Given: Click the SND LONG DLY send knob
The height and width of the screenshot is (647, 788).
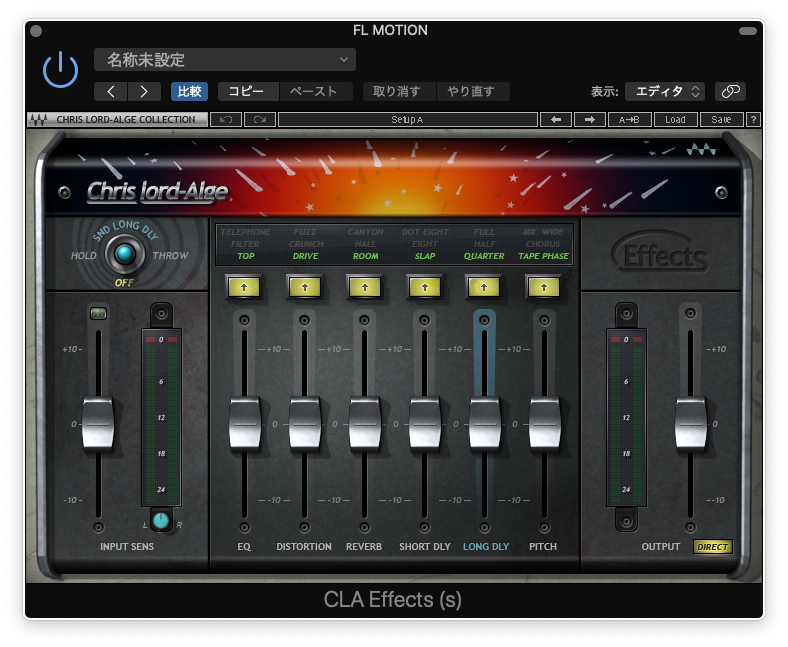Looking at the screenshot, I should (x=125, y=254).
